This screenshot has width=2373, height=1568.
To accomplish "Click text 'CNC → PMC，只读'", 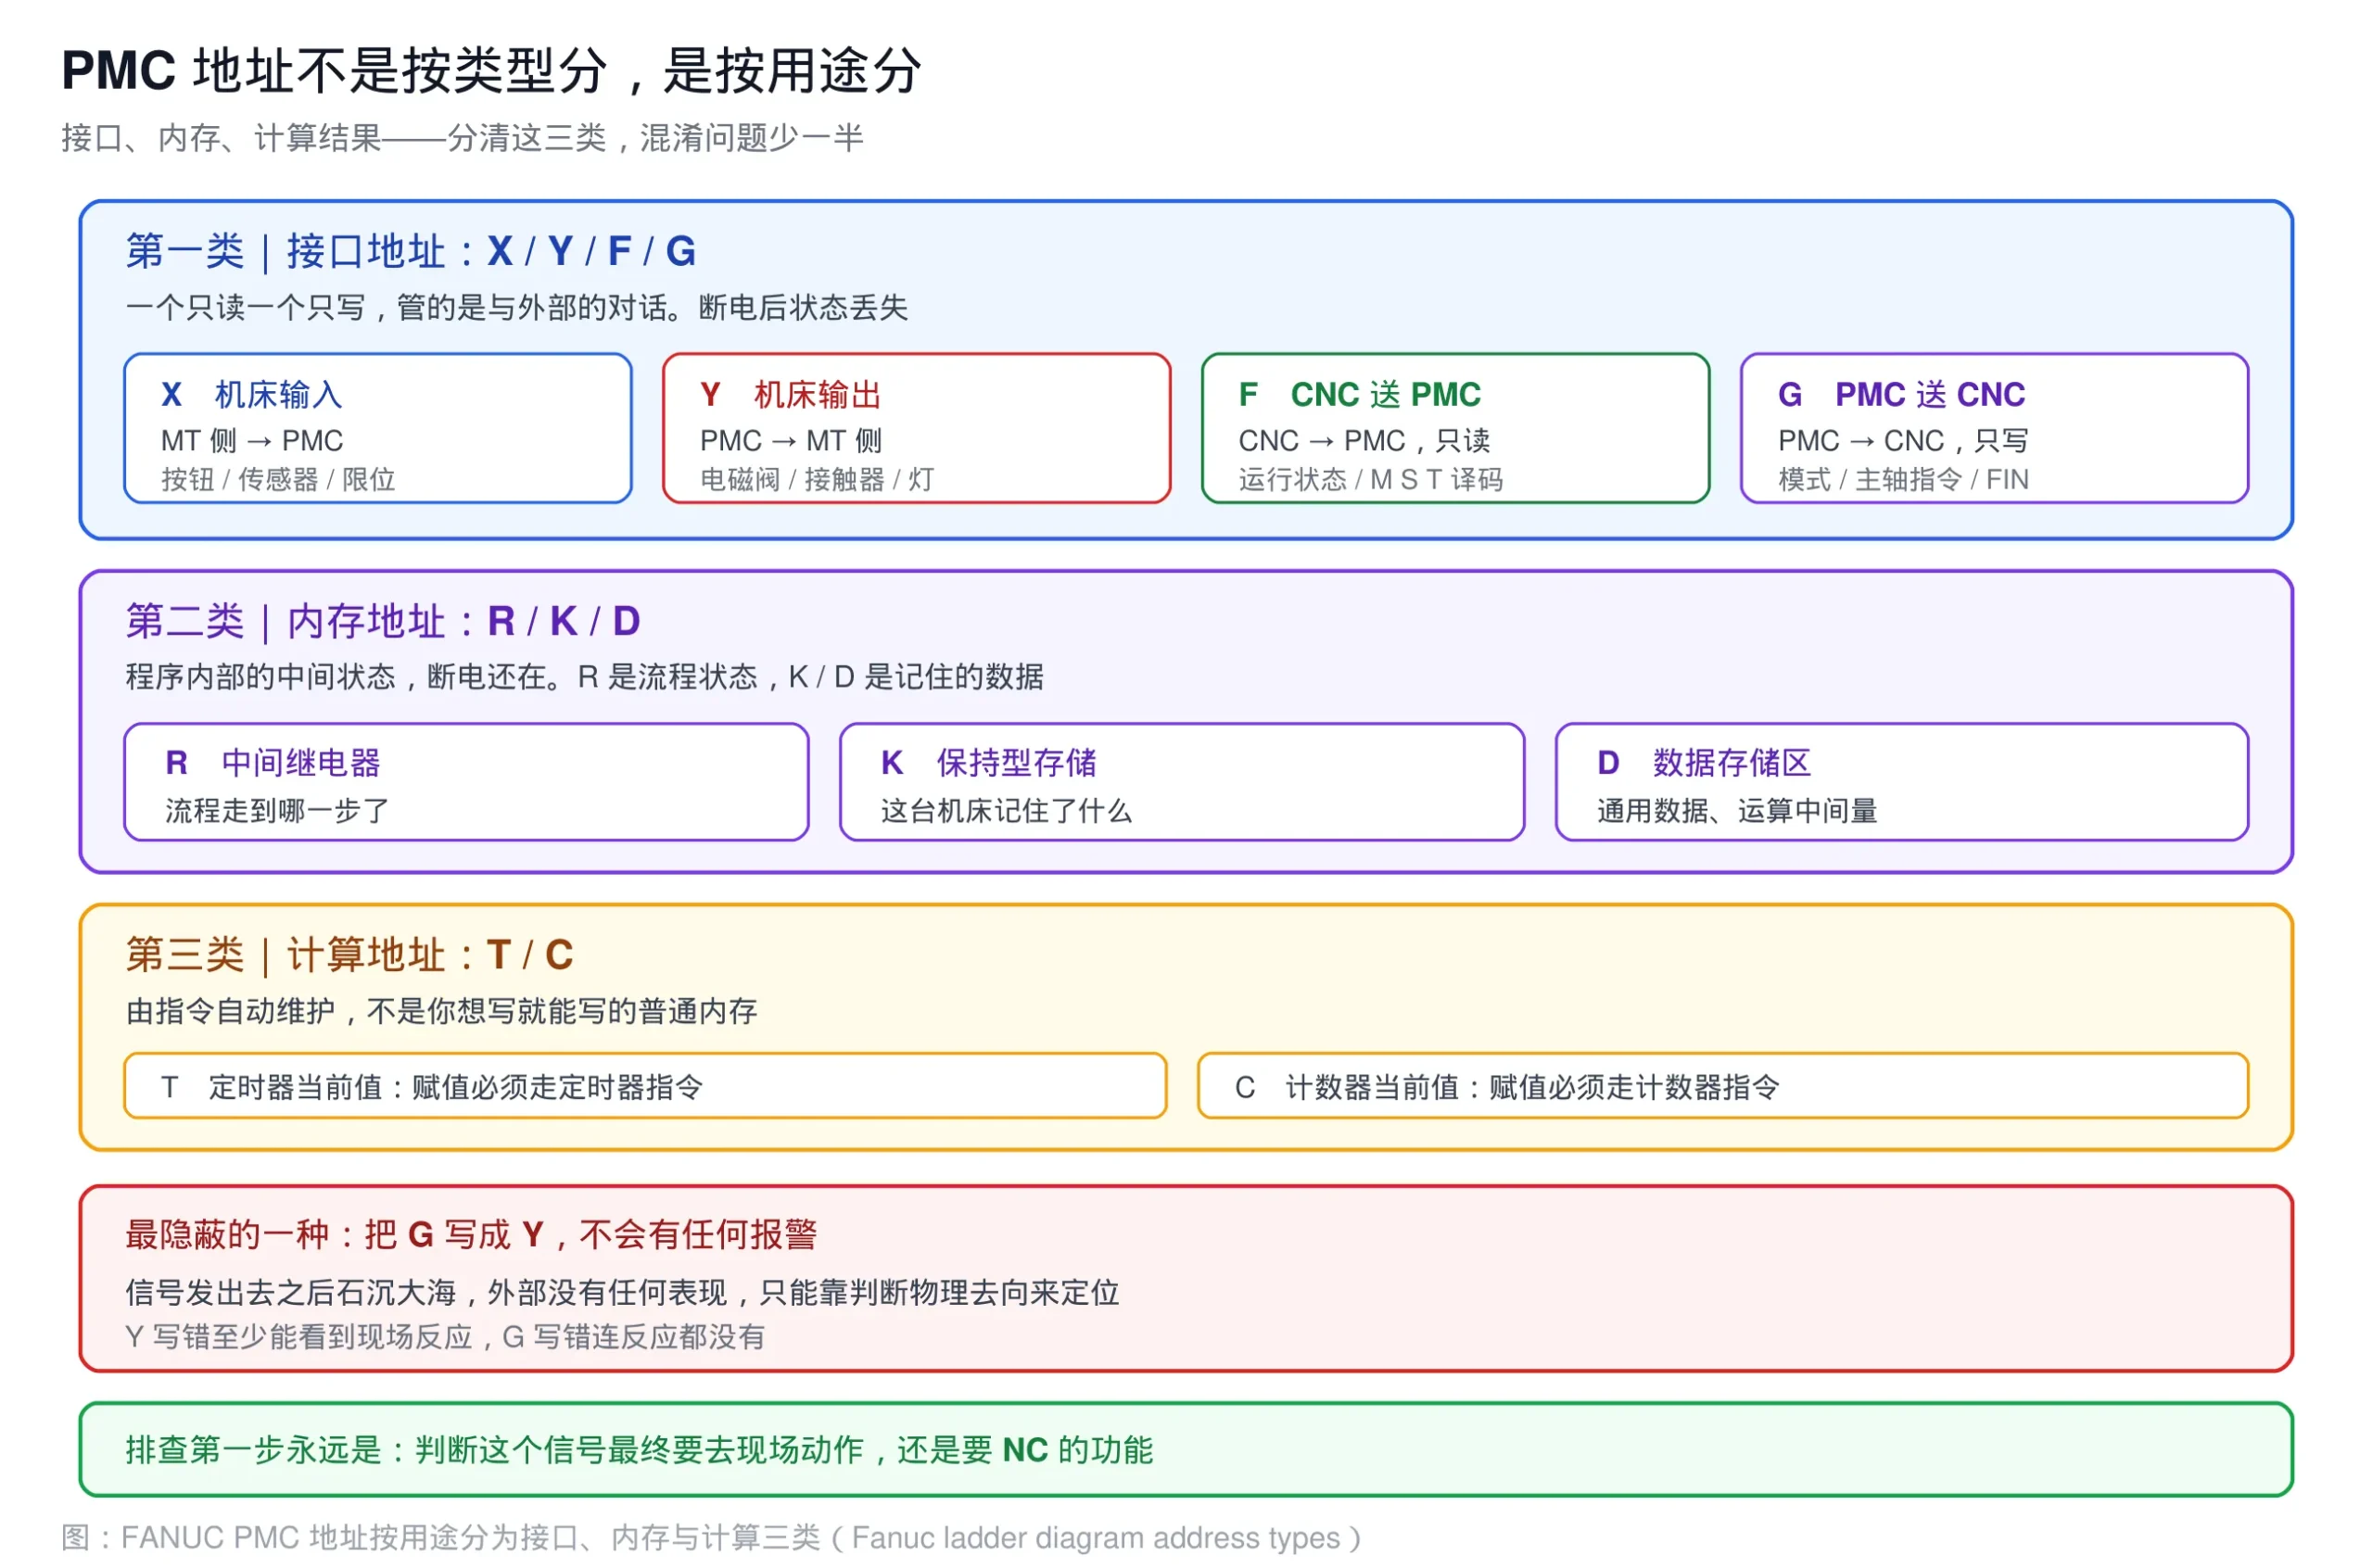I will (1364, 441).
